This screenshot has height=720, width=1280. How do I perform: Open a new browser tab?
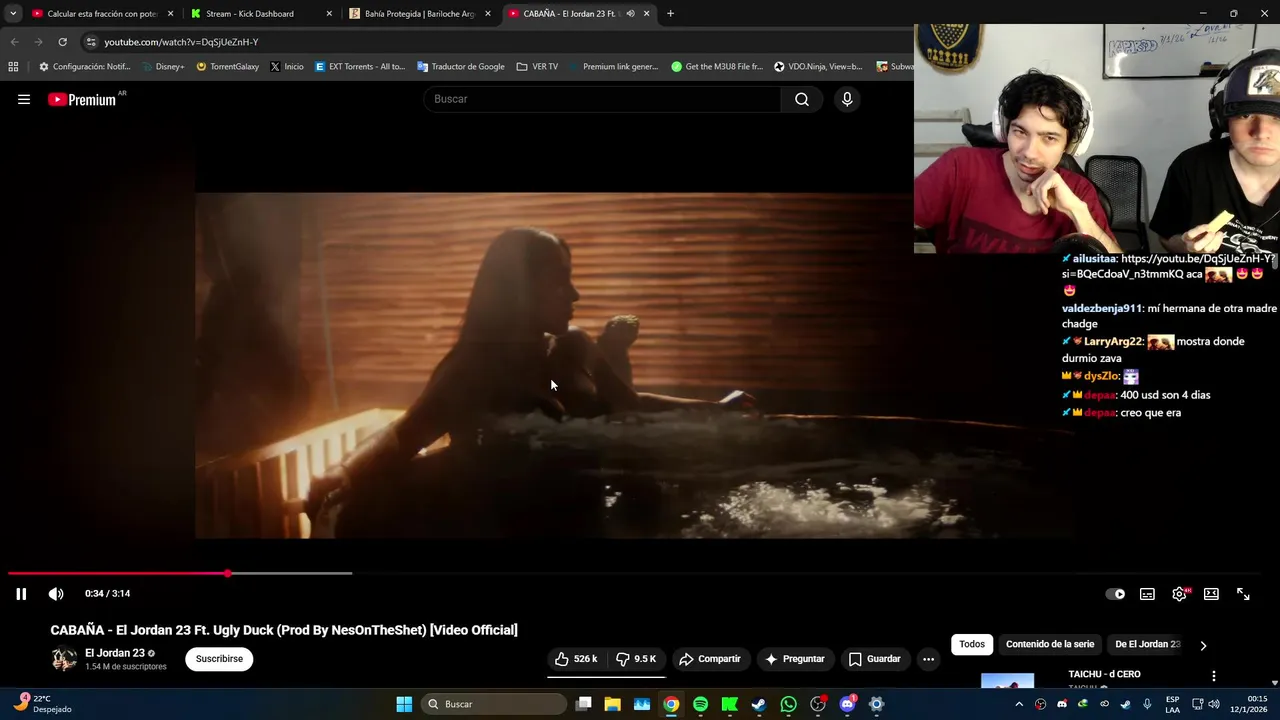tap(670, 14)
